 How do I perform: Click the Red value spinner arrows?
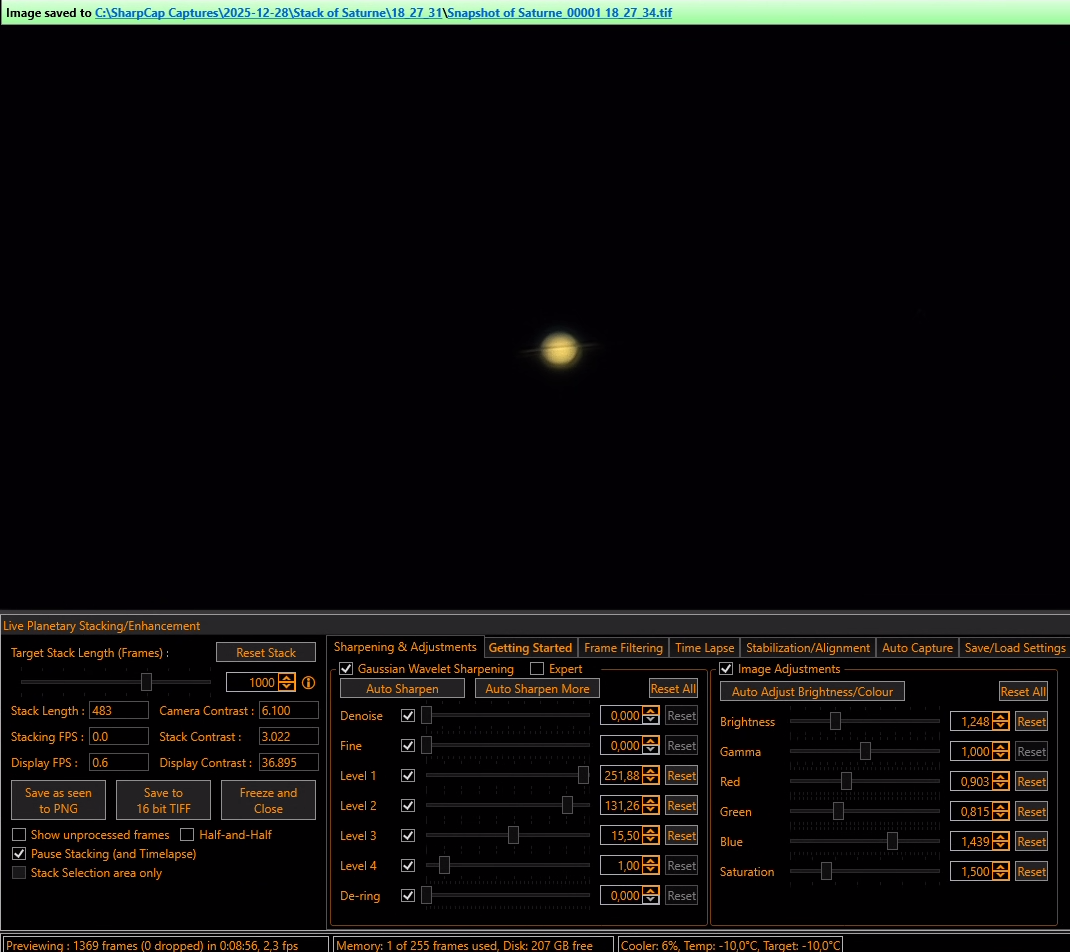click(x=1000, y=781)
